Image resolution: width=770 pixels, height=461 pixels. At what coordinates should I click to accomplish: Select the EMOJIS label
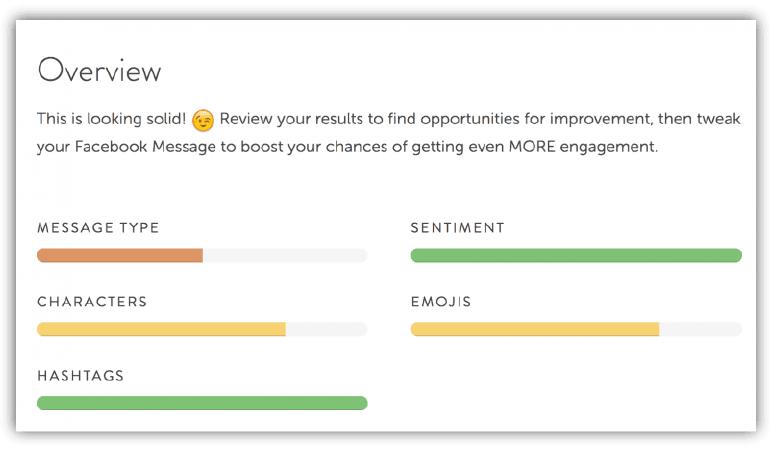[441, 302]
